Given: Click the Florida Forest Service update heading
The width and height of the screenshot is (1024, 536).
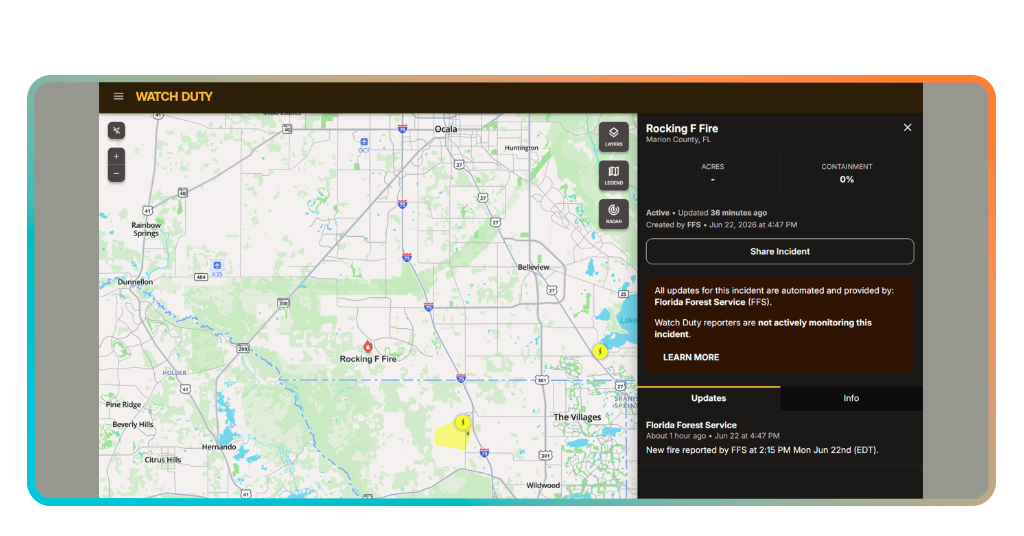Looking at the screenshot, I should pyautogui.click(x=691, y=425).
